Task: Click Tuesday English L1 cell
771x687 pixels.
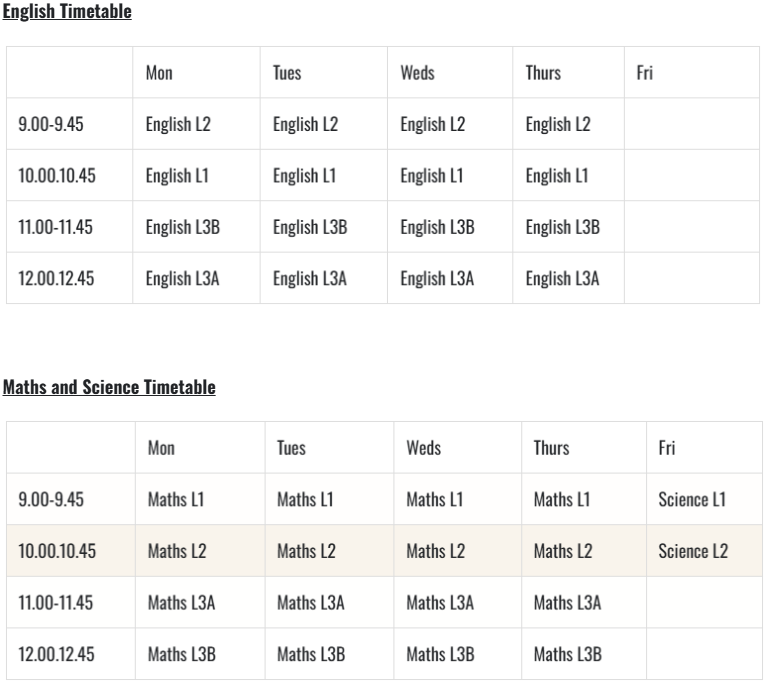Action: (x=304, y=176)
